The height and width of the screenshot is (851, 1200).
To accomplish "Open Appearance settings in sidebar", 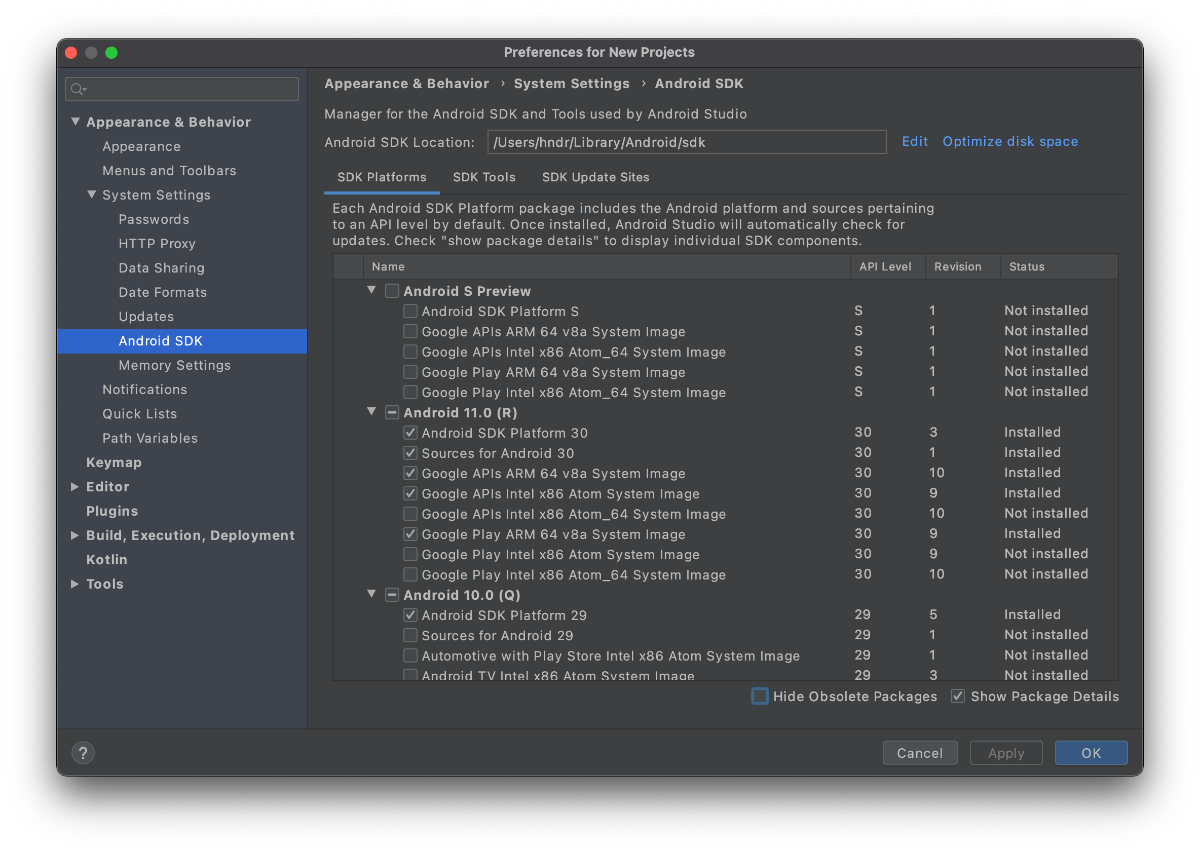I will pyautogui.click(x=141, y=146).
